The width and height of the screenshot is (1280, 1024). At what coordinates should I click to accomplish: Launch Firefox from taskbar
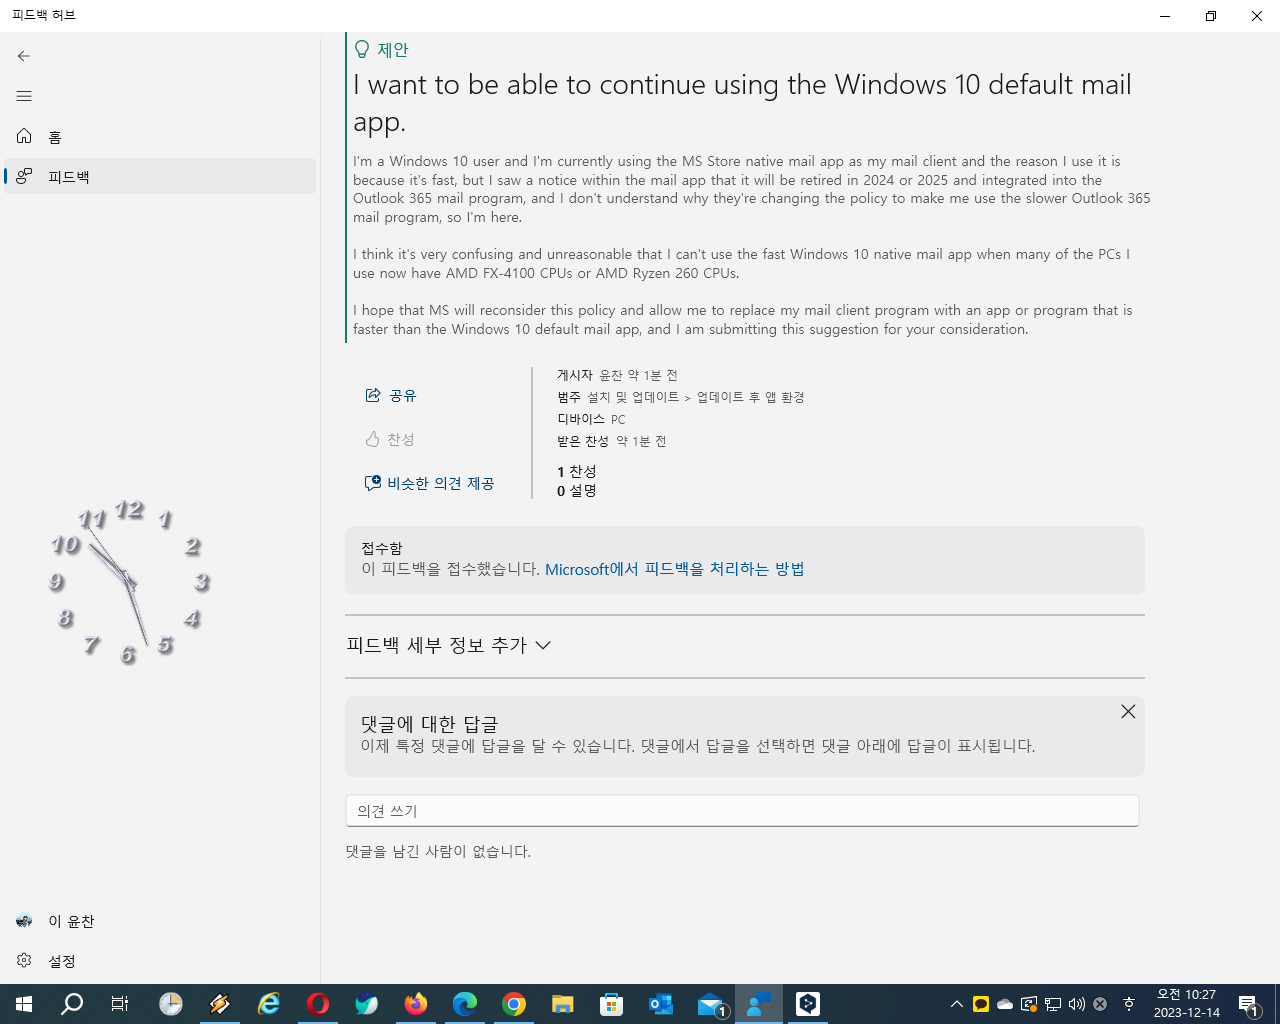point(416,1004)
